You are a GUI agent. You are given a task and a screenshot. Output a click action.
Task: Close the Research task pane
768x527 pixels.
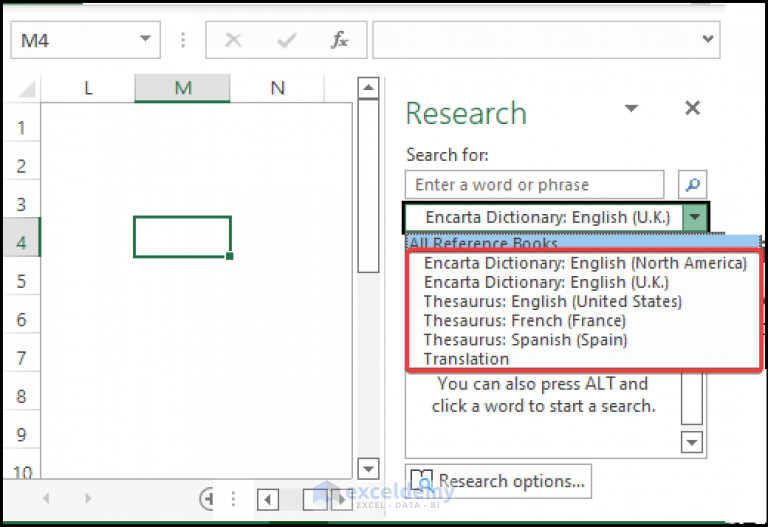693,108
